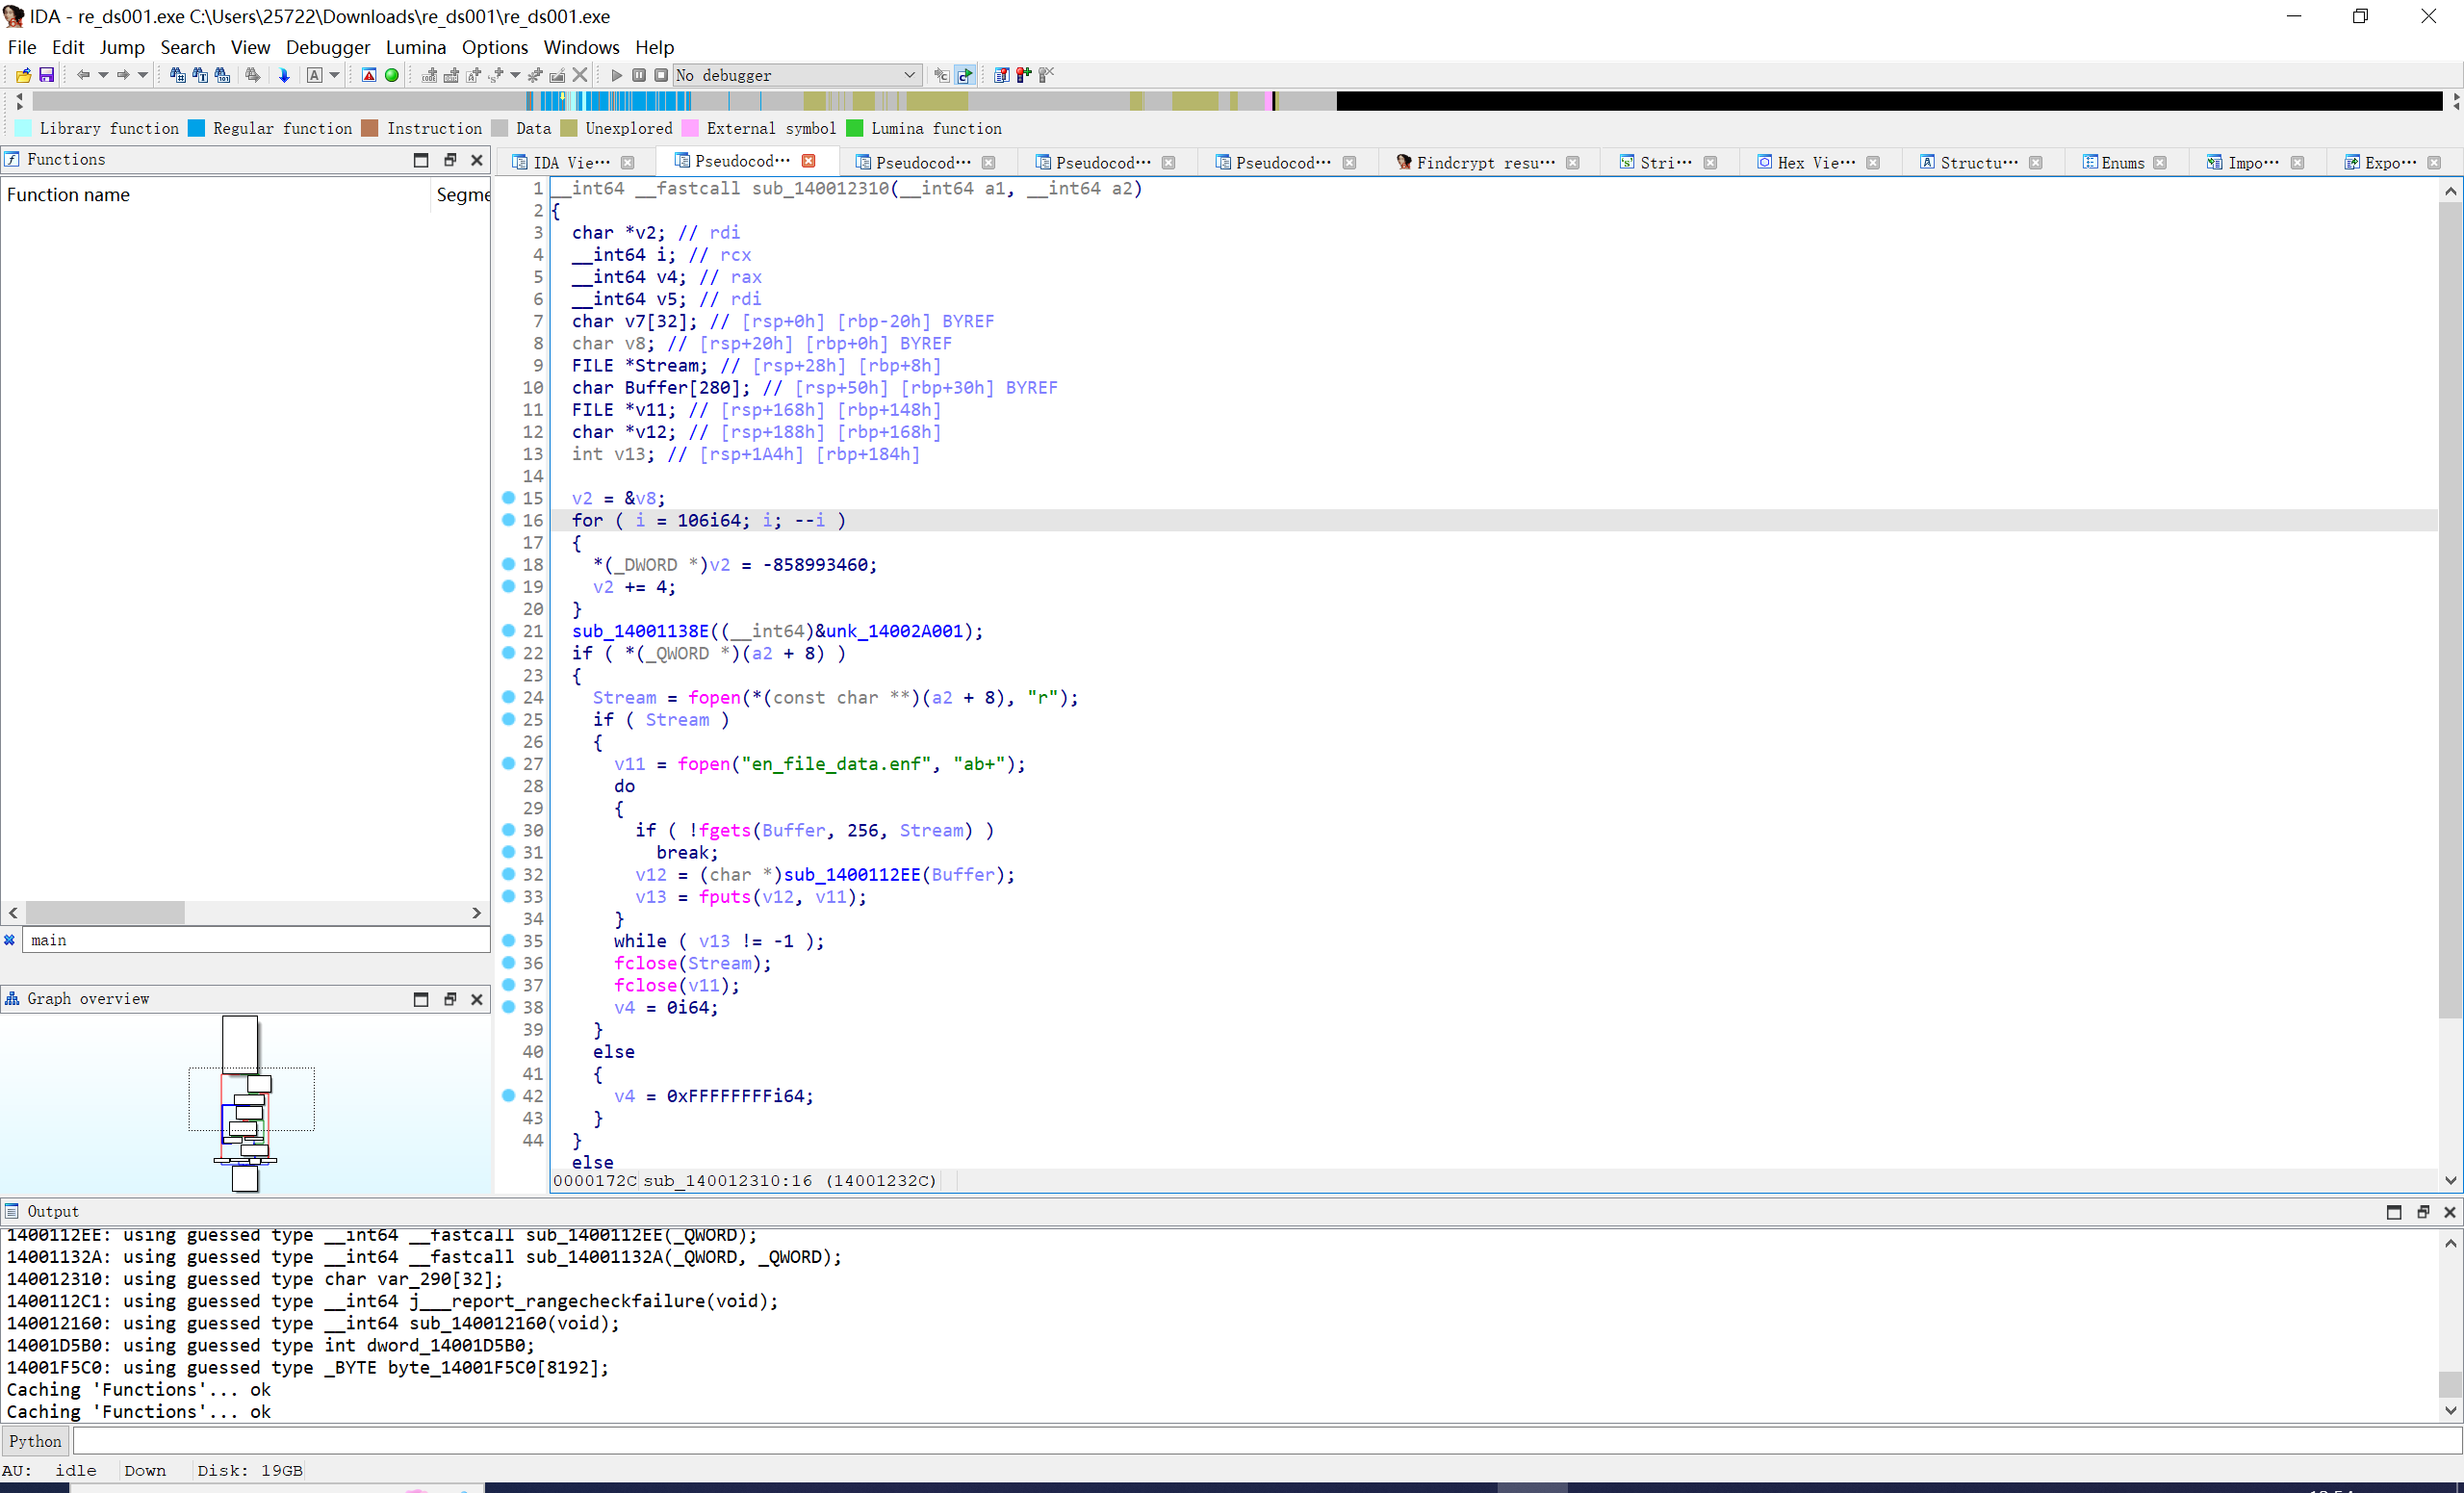This screenshot has height=1493, width=2464.
Task: Start the process with the play icon
Action: pyautogui.click(x=616, y=75)
